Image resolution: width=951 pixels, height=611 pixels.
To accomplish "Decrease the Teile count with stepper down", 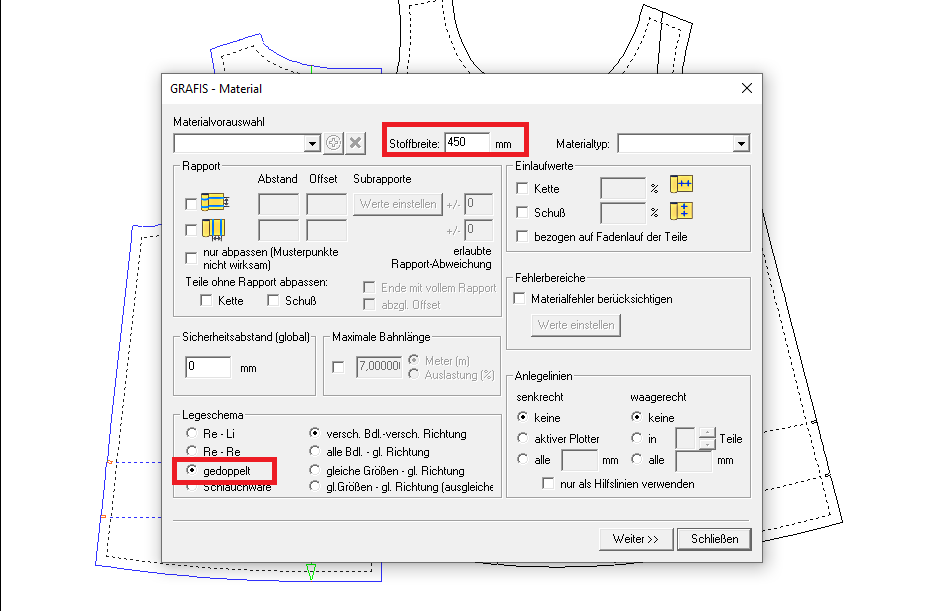I will pos(707,444).
